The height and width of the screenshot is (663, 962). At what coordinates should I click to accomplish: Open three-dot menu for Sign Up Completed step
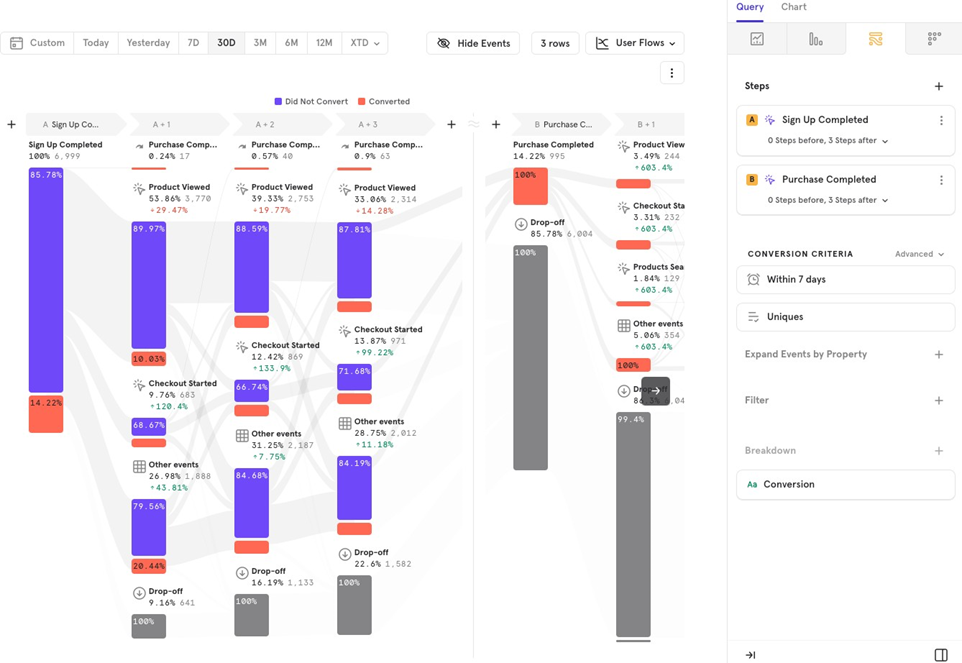click(940, 121)
